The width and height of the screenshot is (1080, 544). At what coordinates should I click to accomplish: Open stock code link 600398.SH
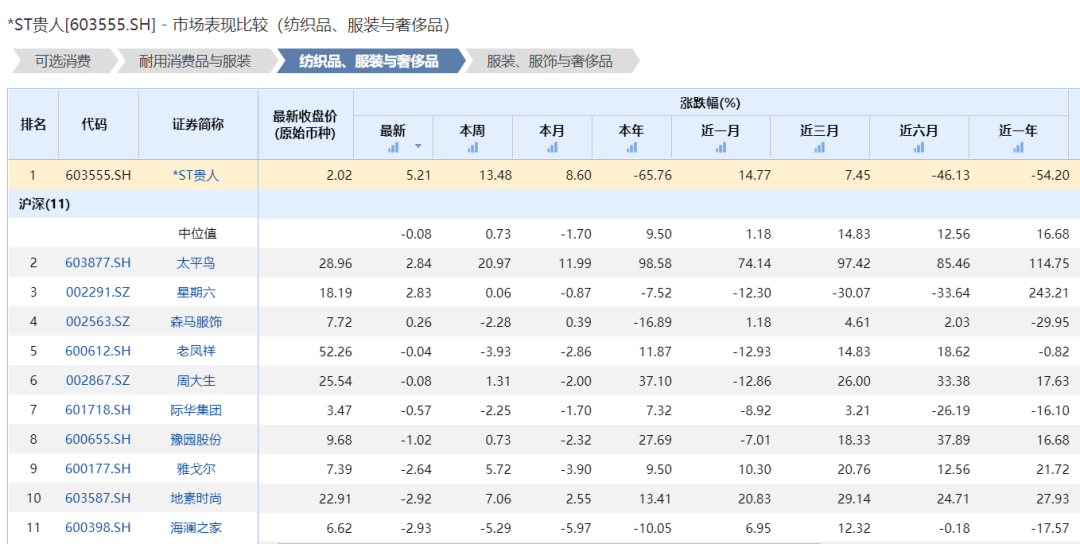click(98, 528)
